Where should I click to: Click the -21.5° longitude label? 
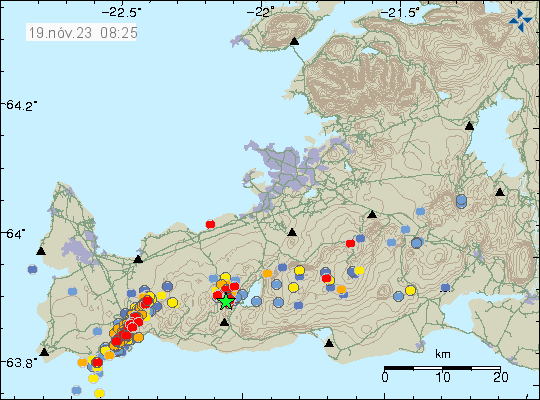pyautogui.click(x=401, y=13)
